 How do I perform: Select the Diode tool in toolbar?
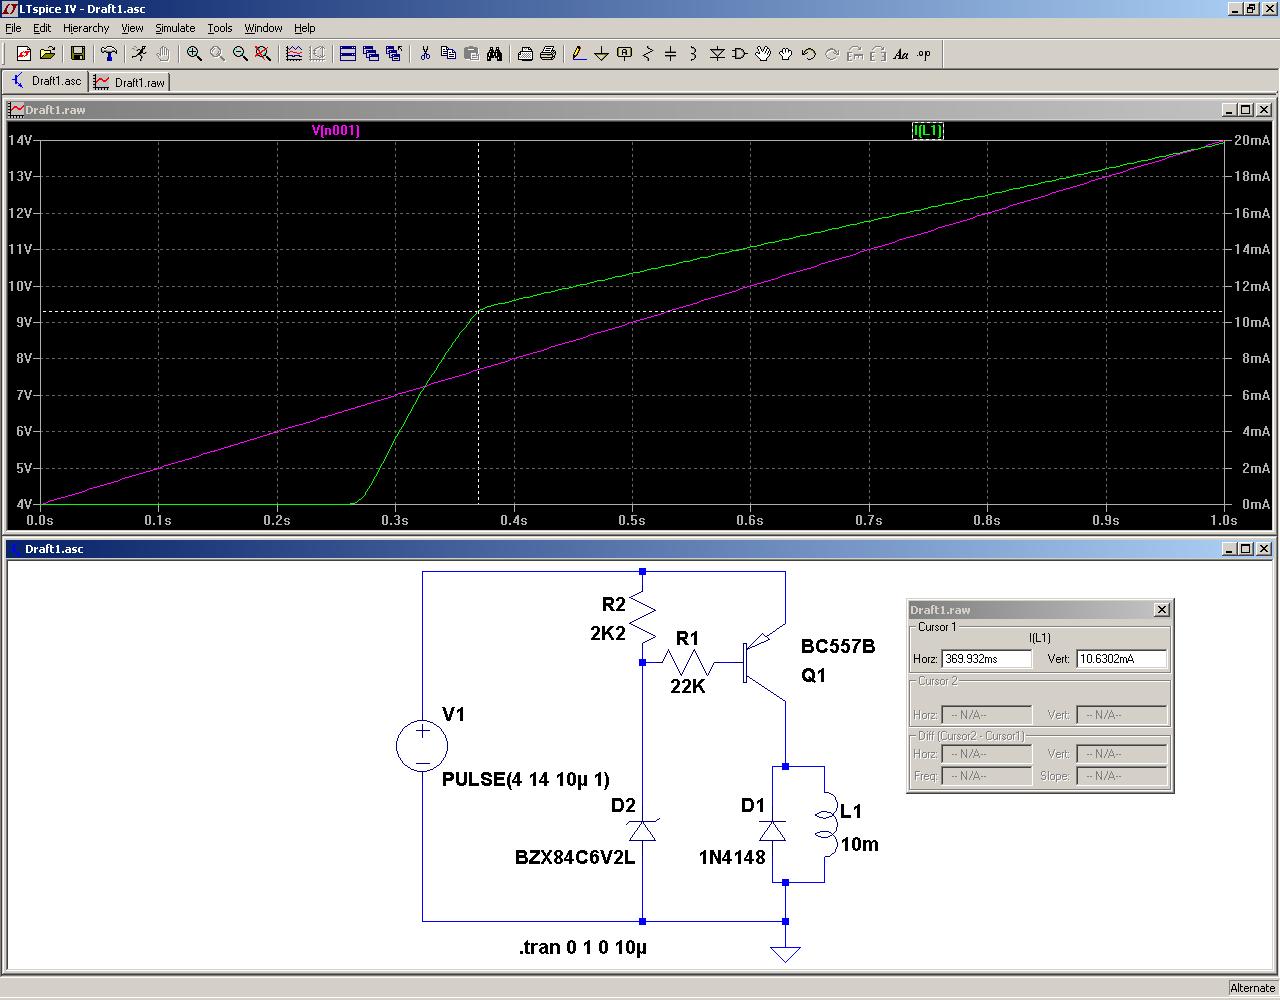717,54
